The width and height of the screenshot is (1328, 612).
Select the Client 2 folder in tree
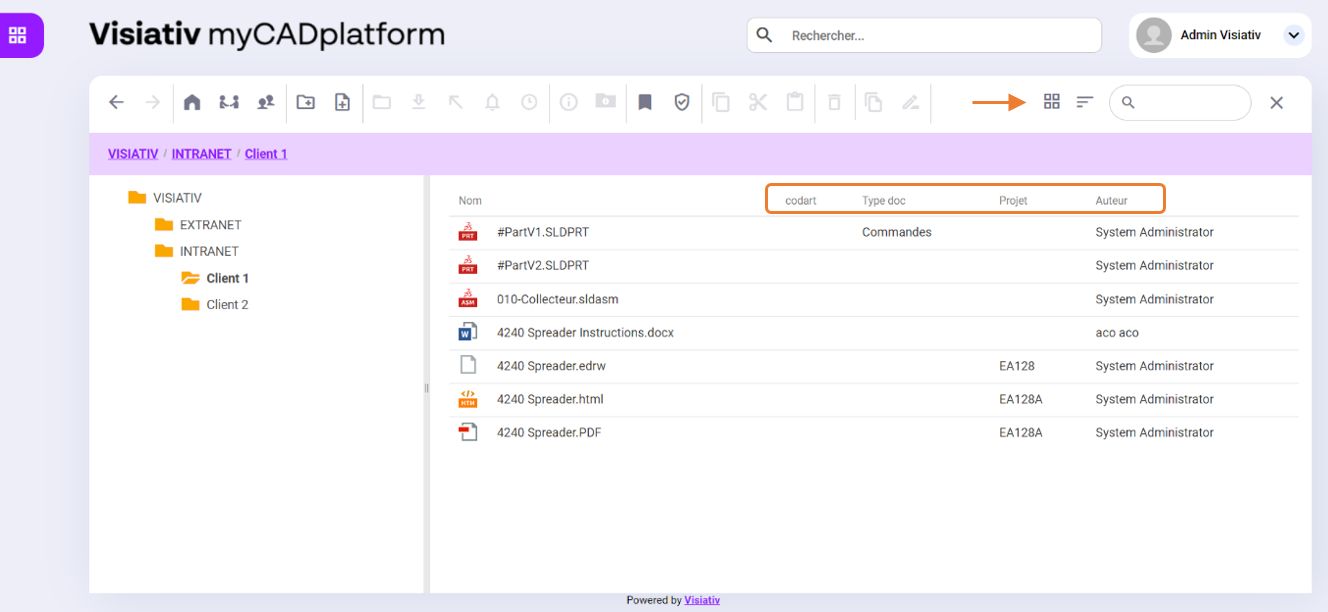[227, 305]
